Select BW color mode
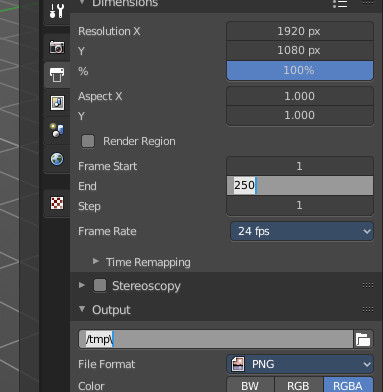The height and width of the screenshot is (392, 383). (250, 385)
